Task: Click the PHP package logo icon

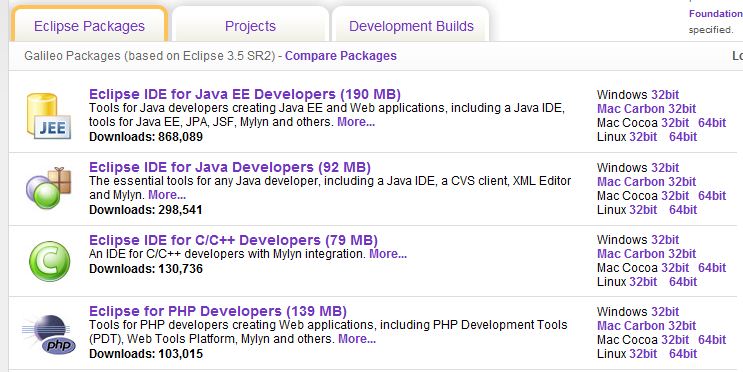Action: tap(49, 335)
